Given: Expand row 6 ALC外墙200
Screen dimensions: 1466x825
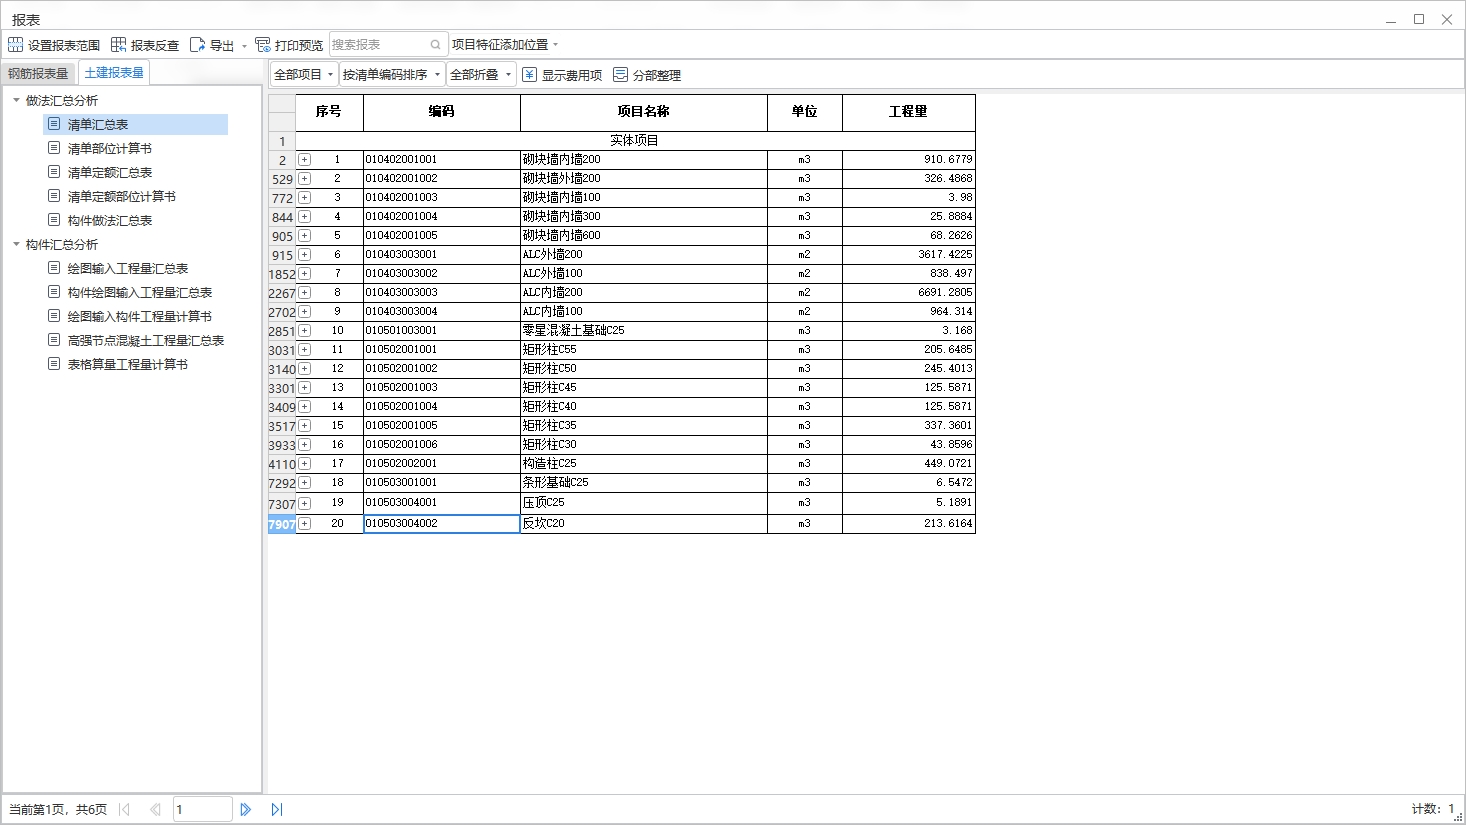Looking at the screenshot, I should tap(305, 255).
